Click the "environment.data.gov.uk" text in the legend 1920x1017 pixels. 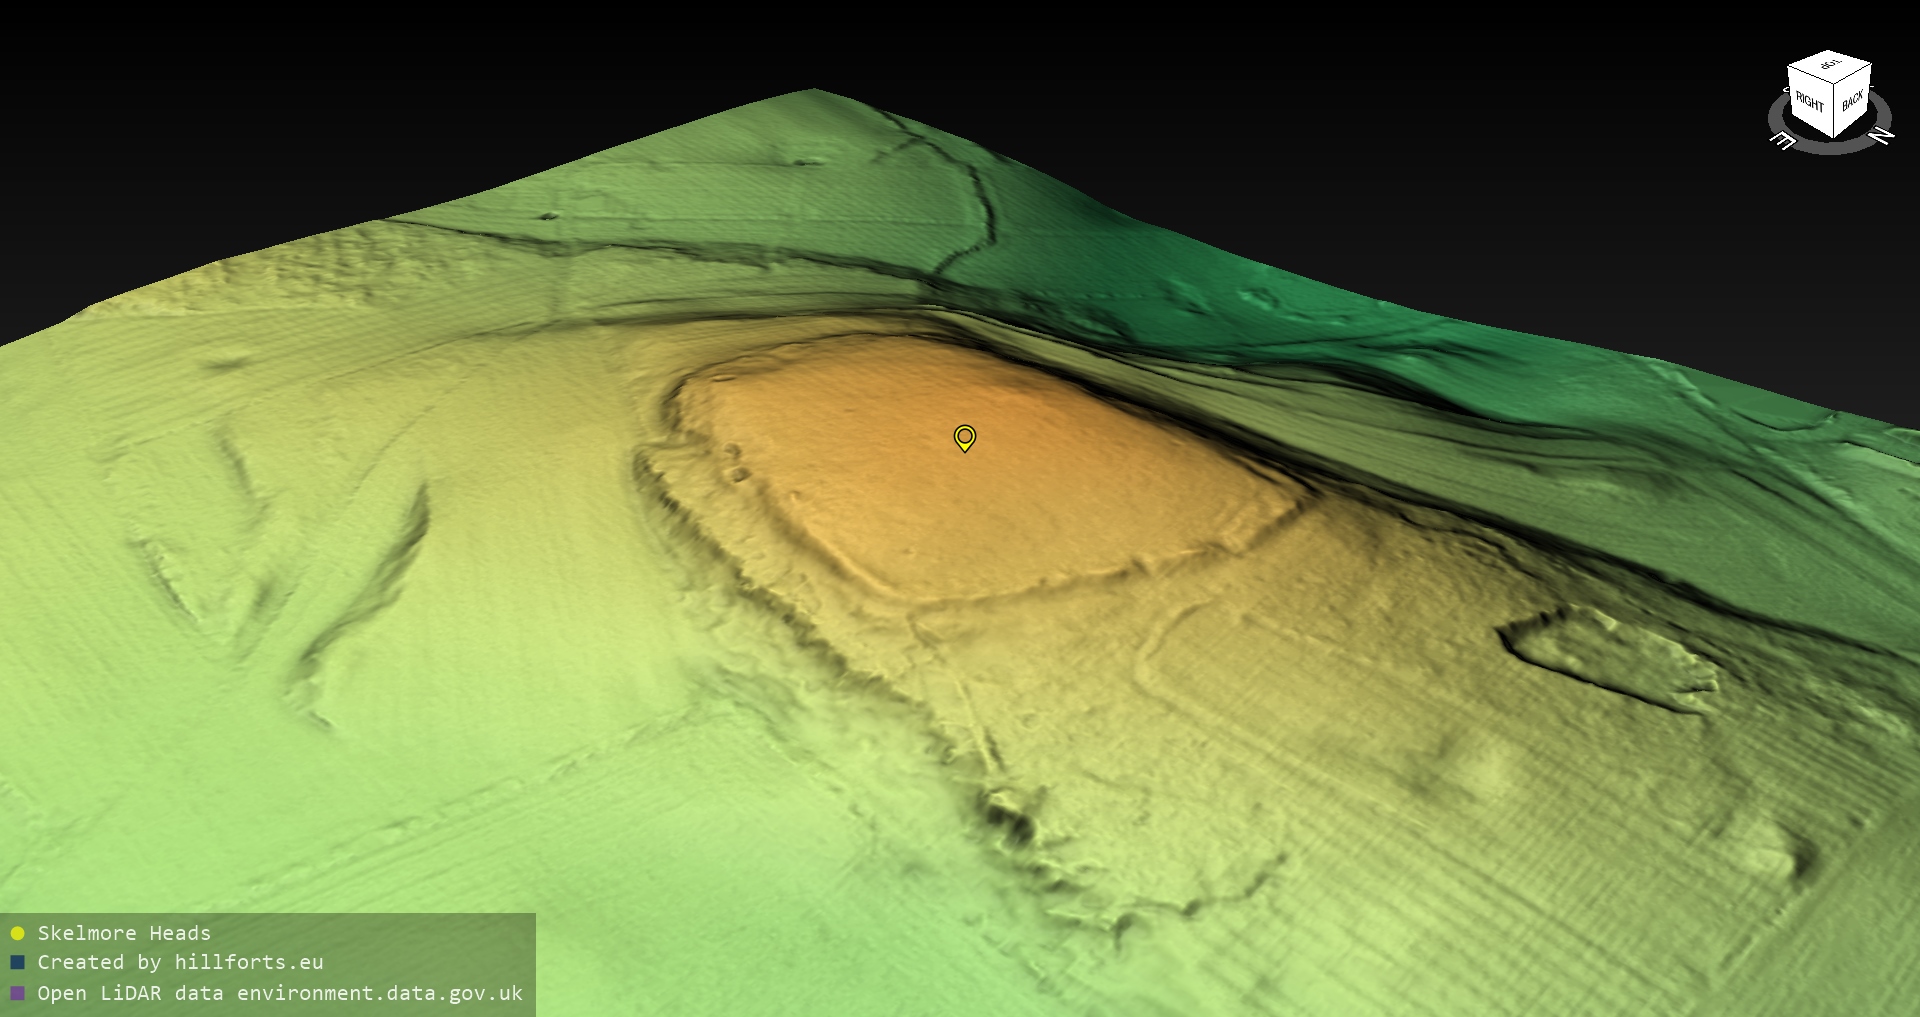click(379, 993)
